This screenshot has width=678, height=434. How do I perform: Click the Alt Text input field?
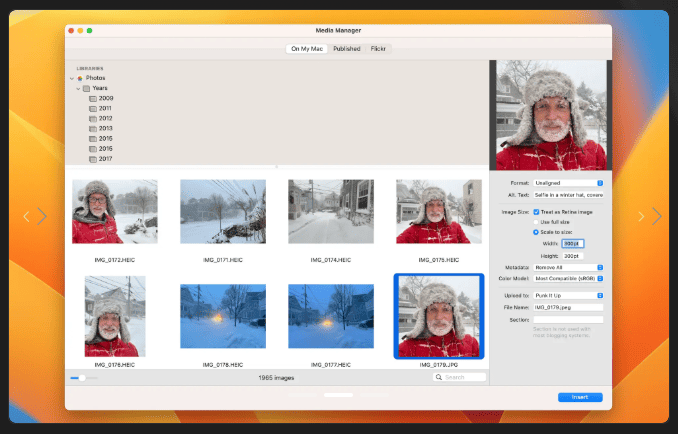coord(568,195)
